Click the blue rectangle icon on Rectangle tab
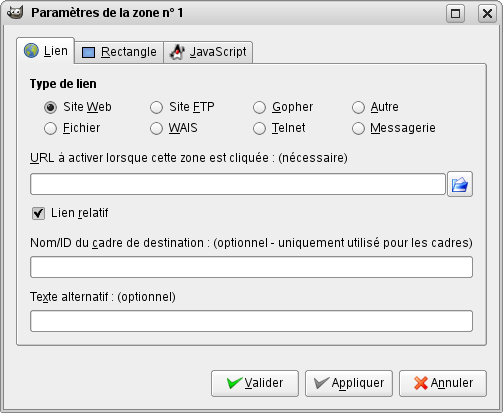The width and height of the screenshot is (503, 413). 88,52
